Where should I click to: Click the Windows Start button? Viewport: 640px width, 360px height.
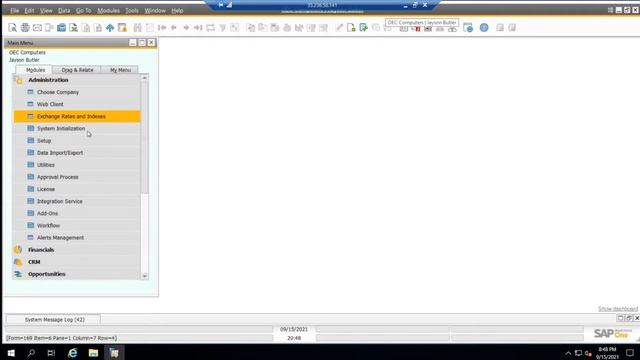(x=11, y=353)
